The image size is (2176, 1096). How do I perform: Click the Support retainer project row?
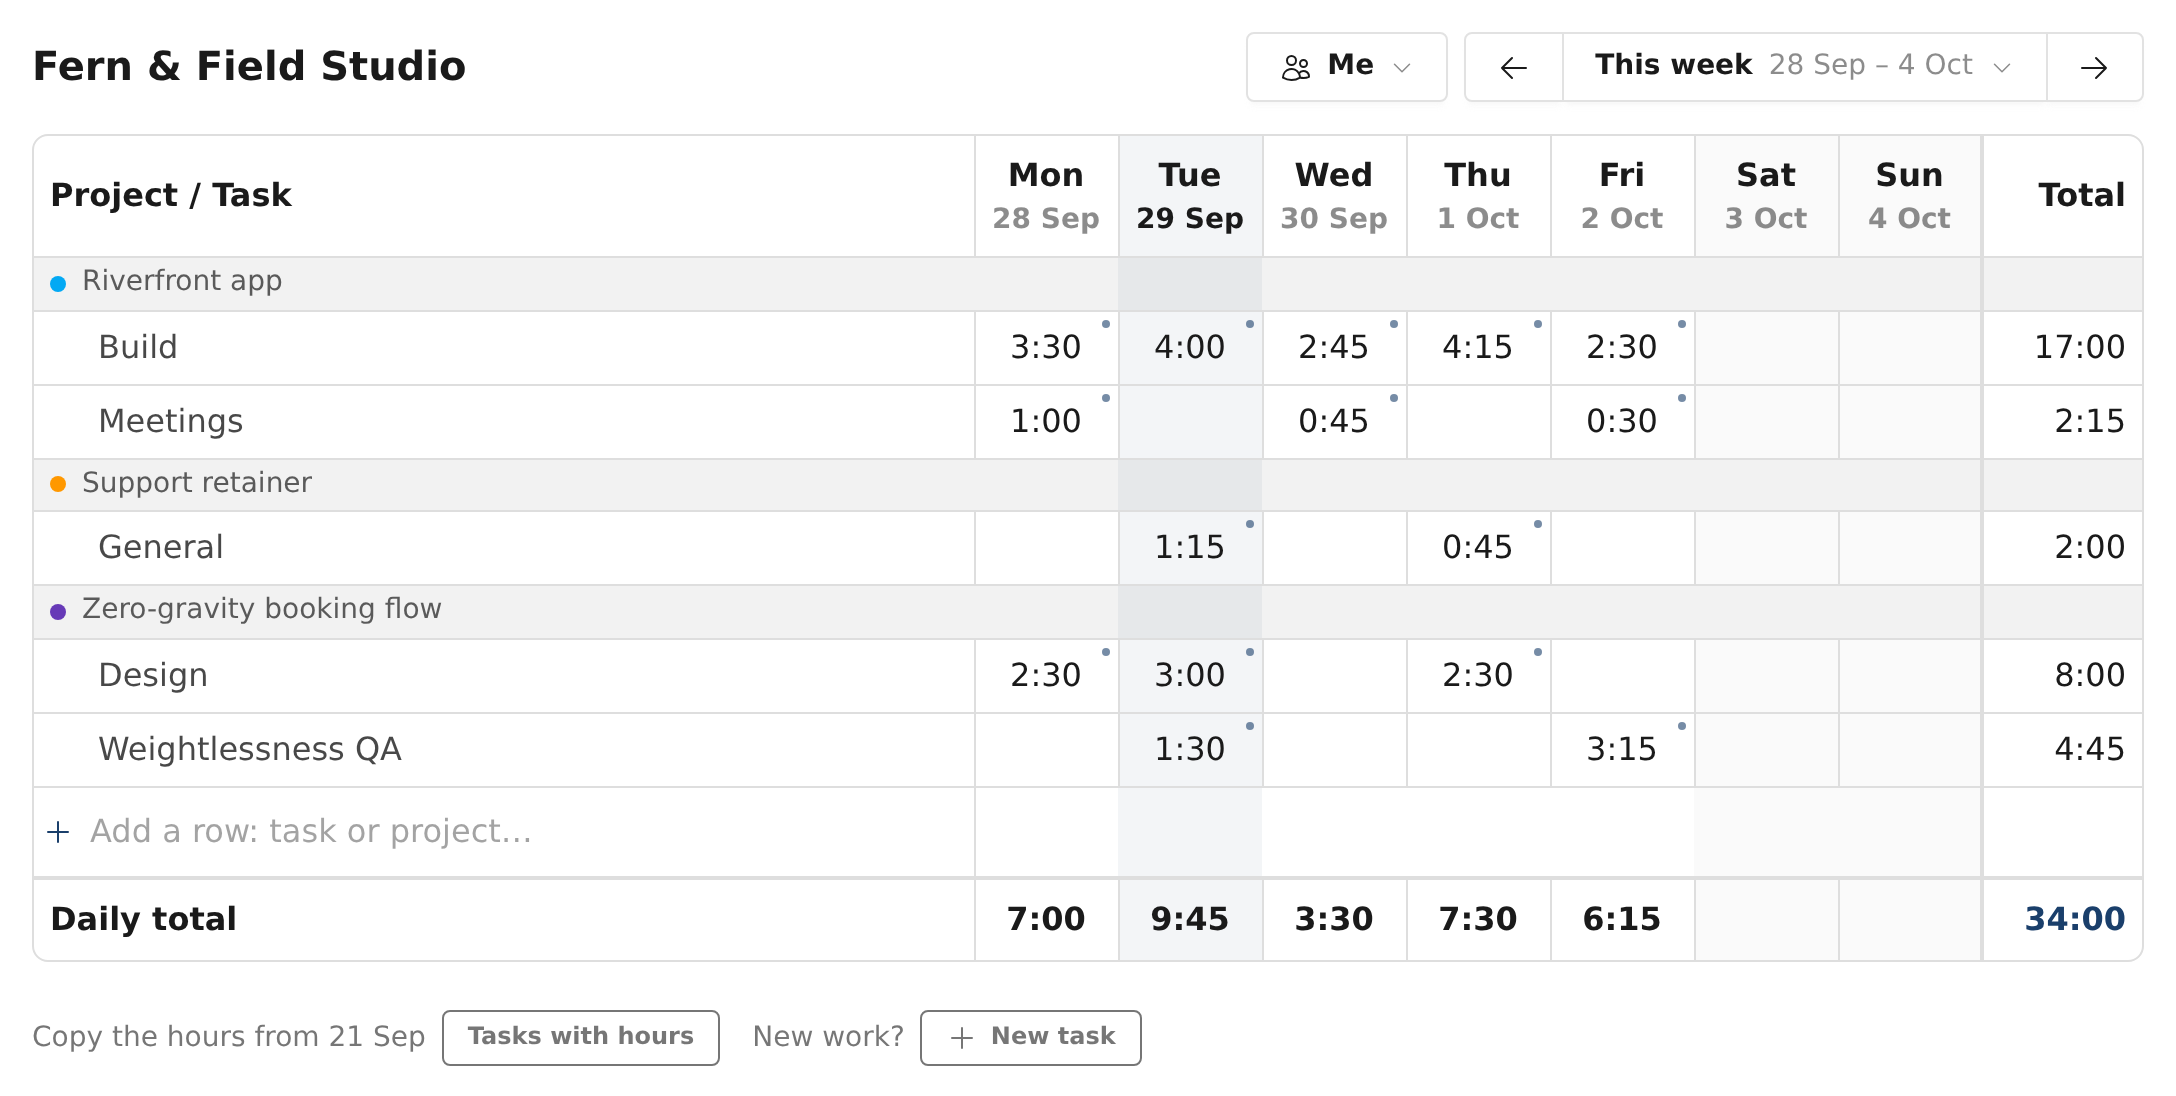1088,485
